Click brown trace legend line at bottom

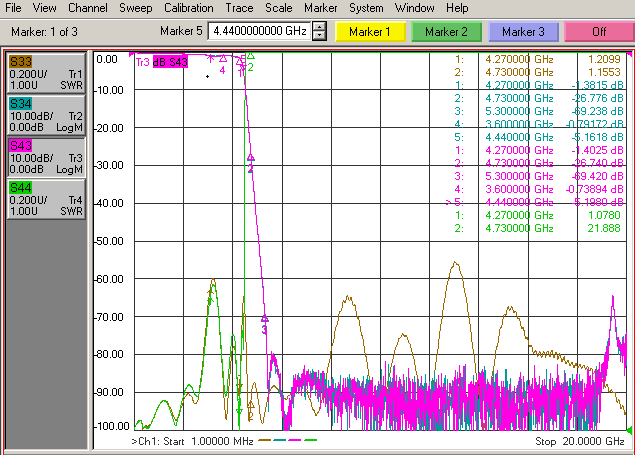(x=264, y=440)
